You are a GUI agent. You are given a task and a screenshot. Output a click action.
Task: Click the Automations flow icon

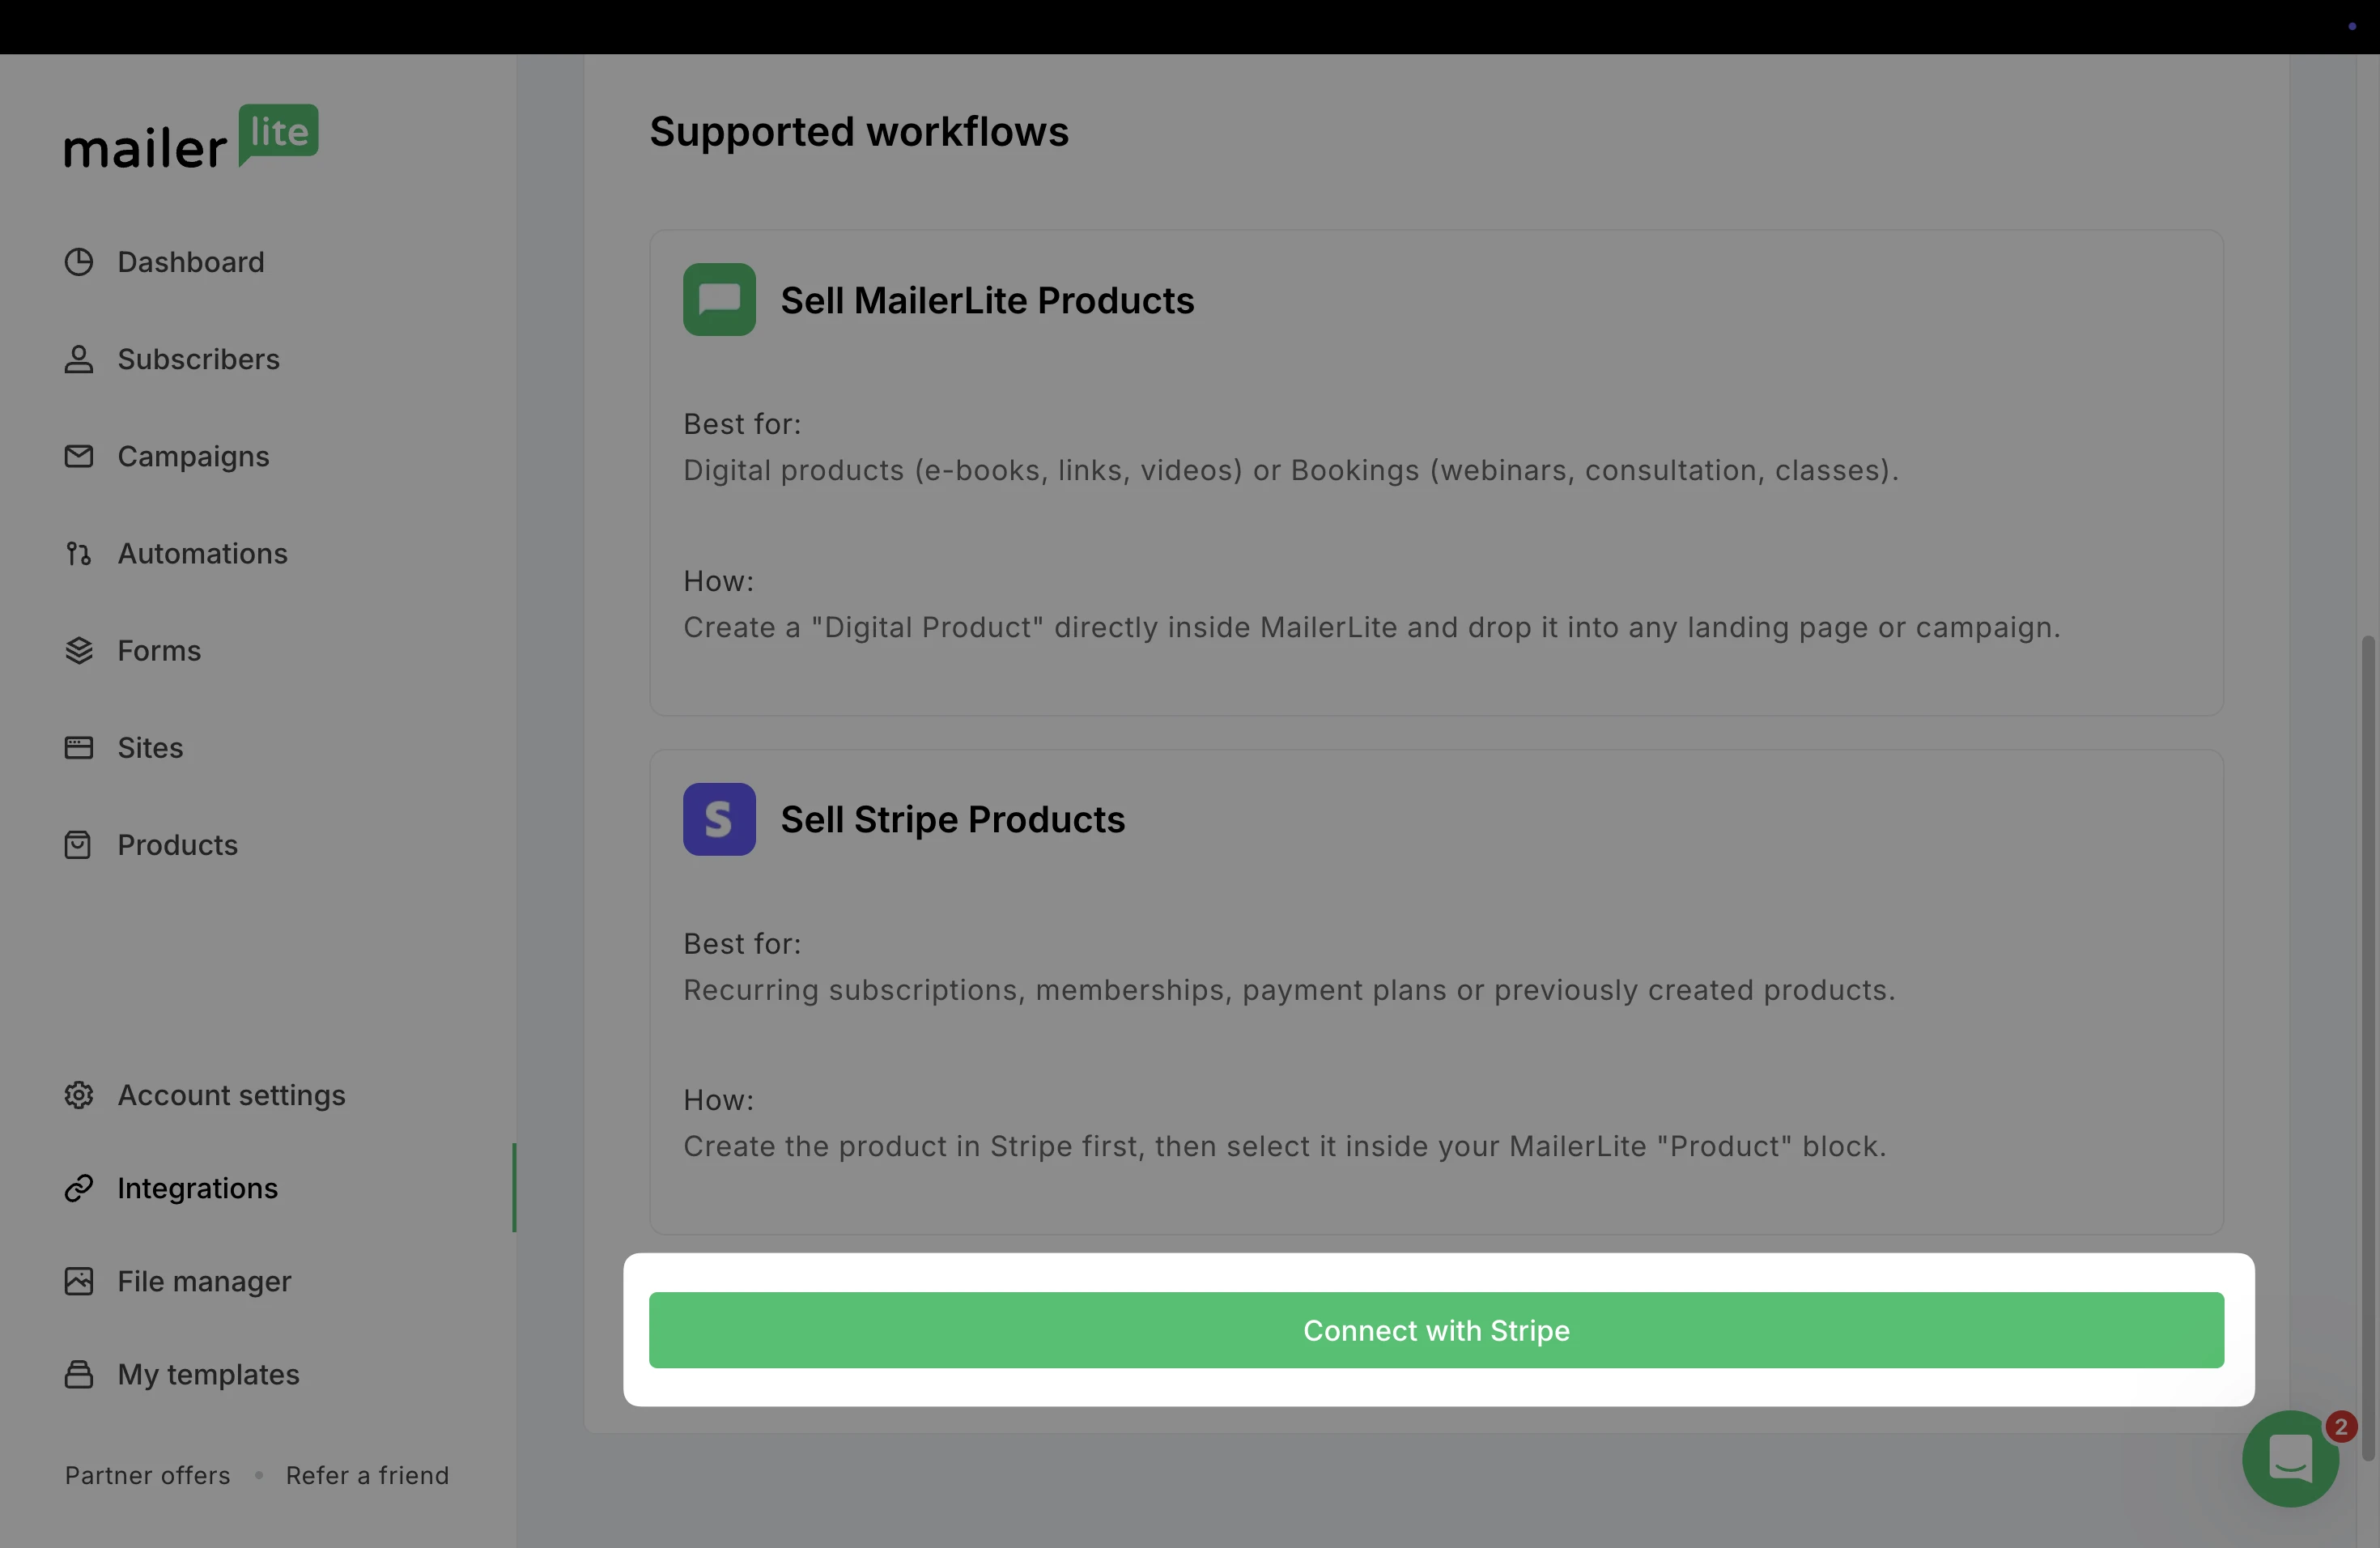pos(79,553)
